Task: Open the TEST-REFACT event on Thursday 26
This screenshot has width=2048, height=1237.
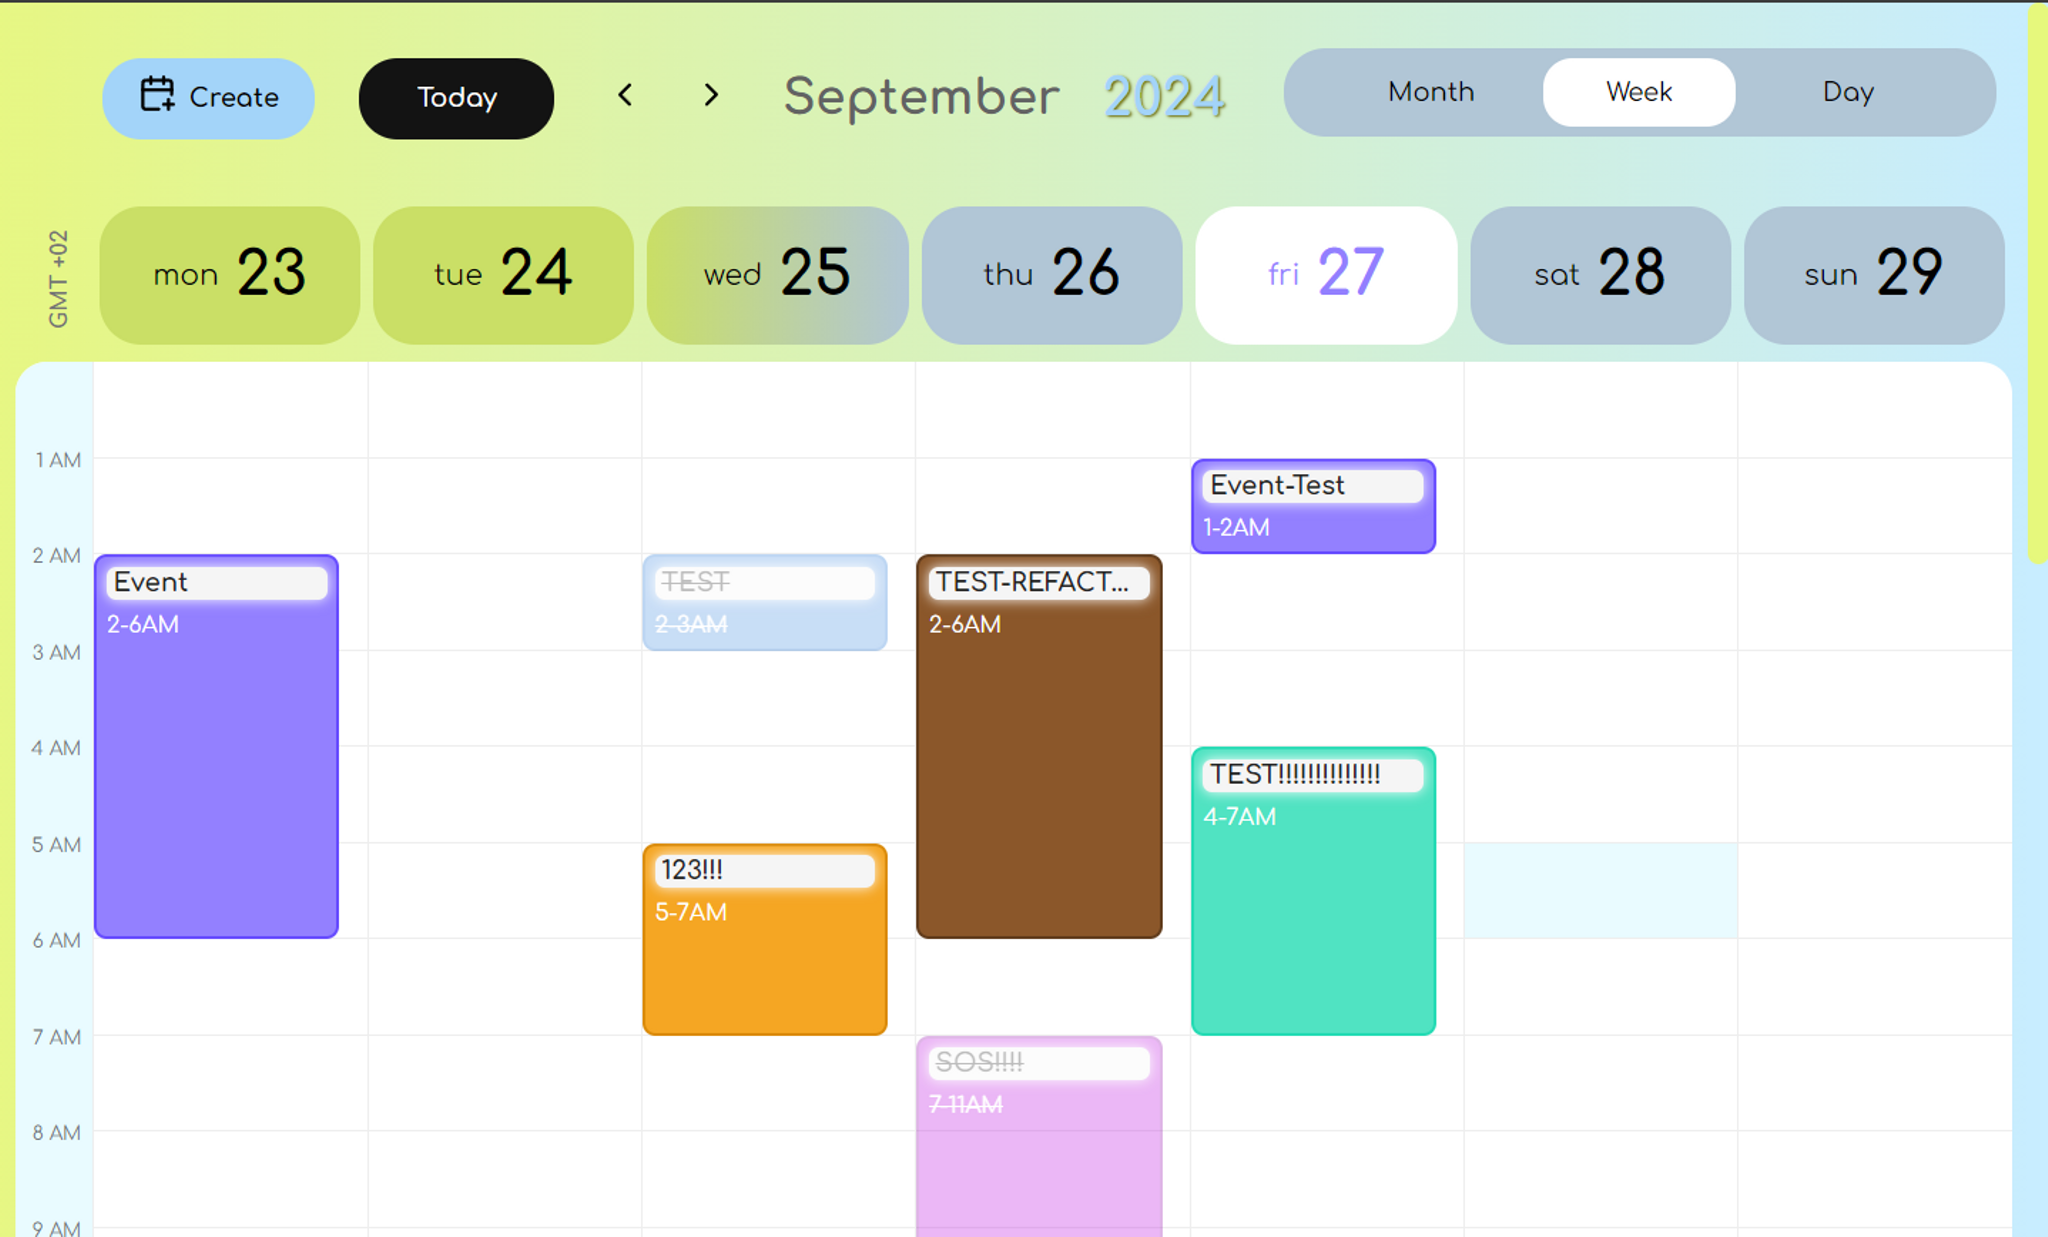Action: [1040, 746]
